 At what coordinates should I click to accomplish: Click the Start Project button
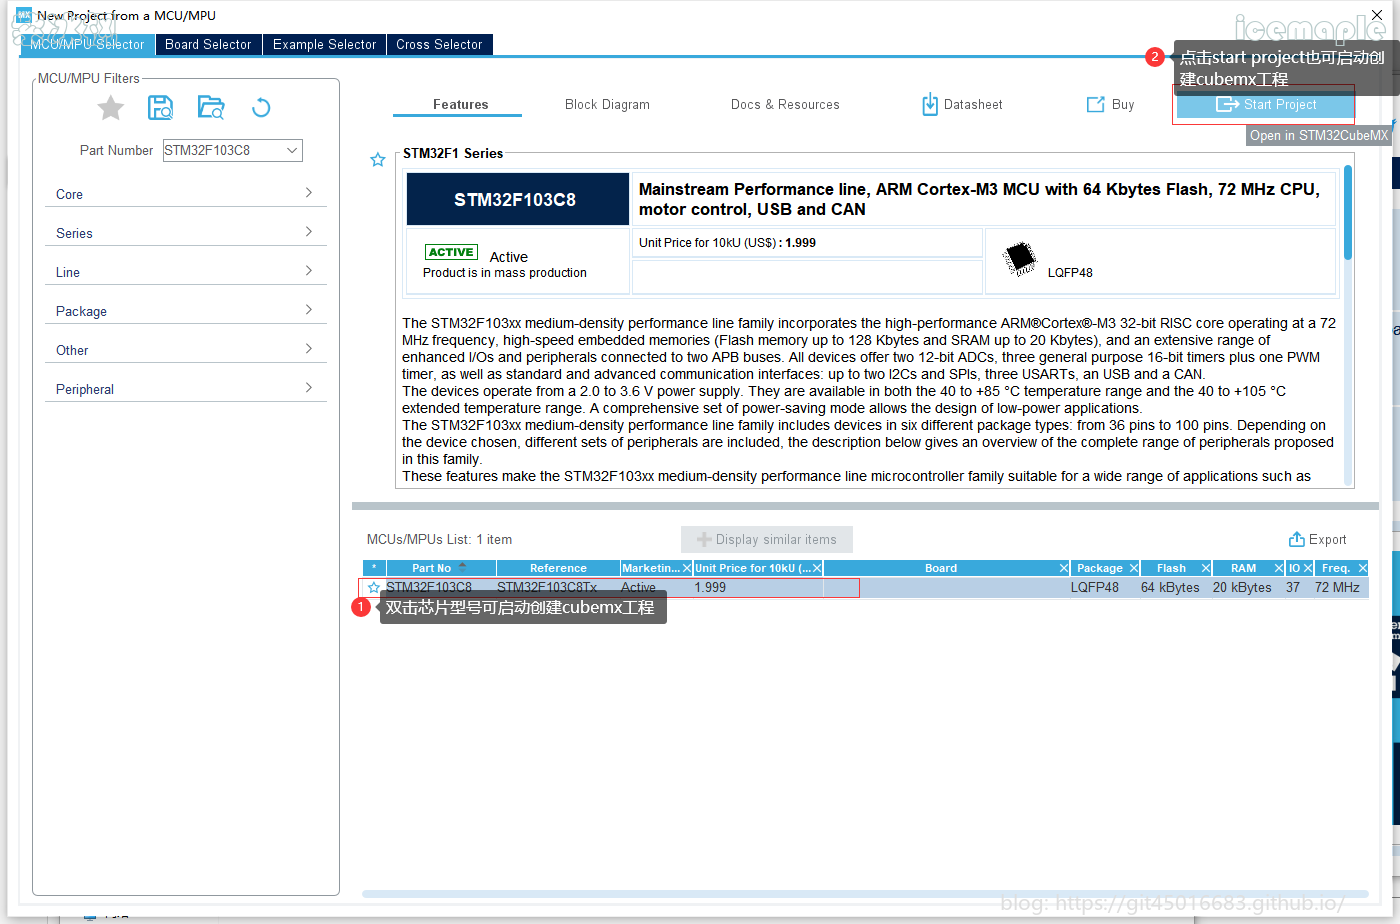(x=1265, y=104)
